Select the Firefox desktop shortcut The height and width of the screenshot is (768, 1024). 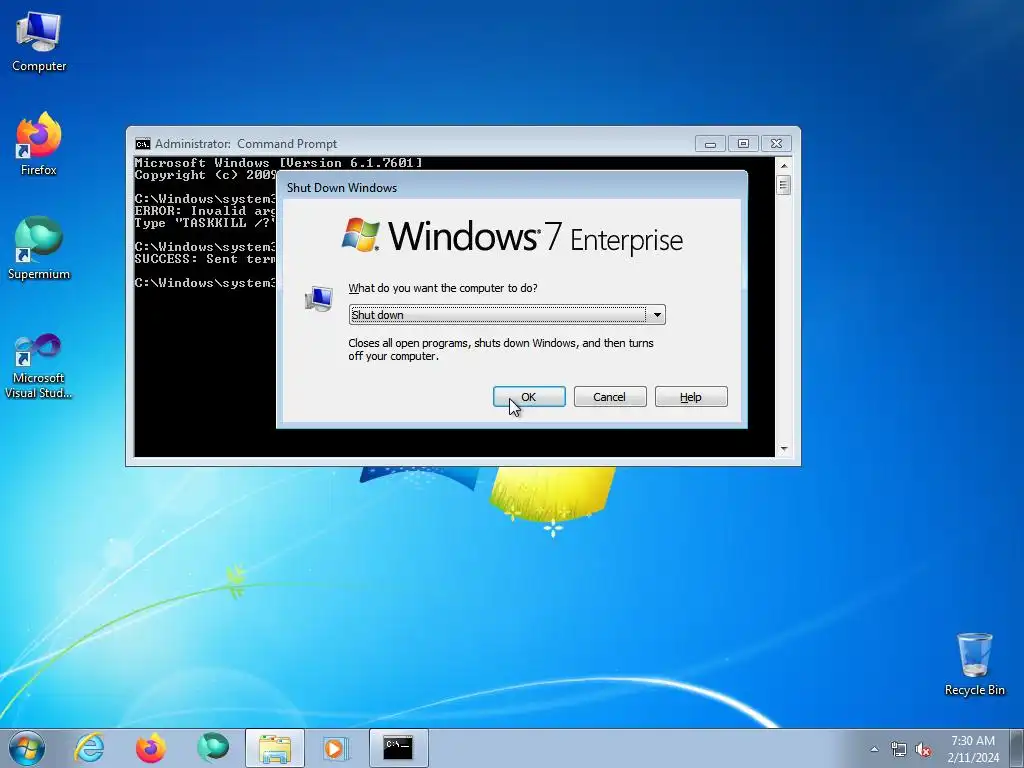tap(39, 144)
